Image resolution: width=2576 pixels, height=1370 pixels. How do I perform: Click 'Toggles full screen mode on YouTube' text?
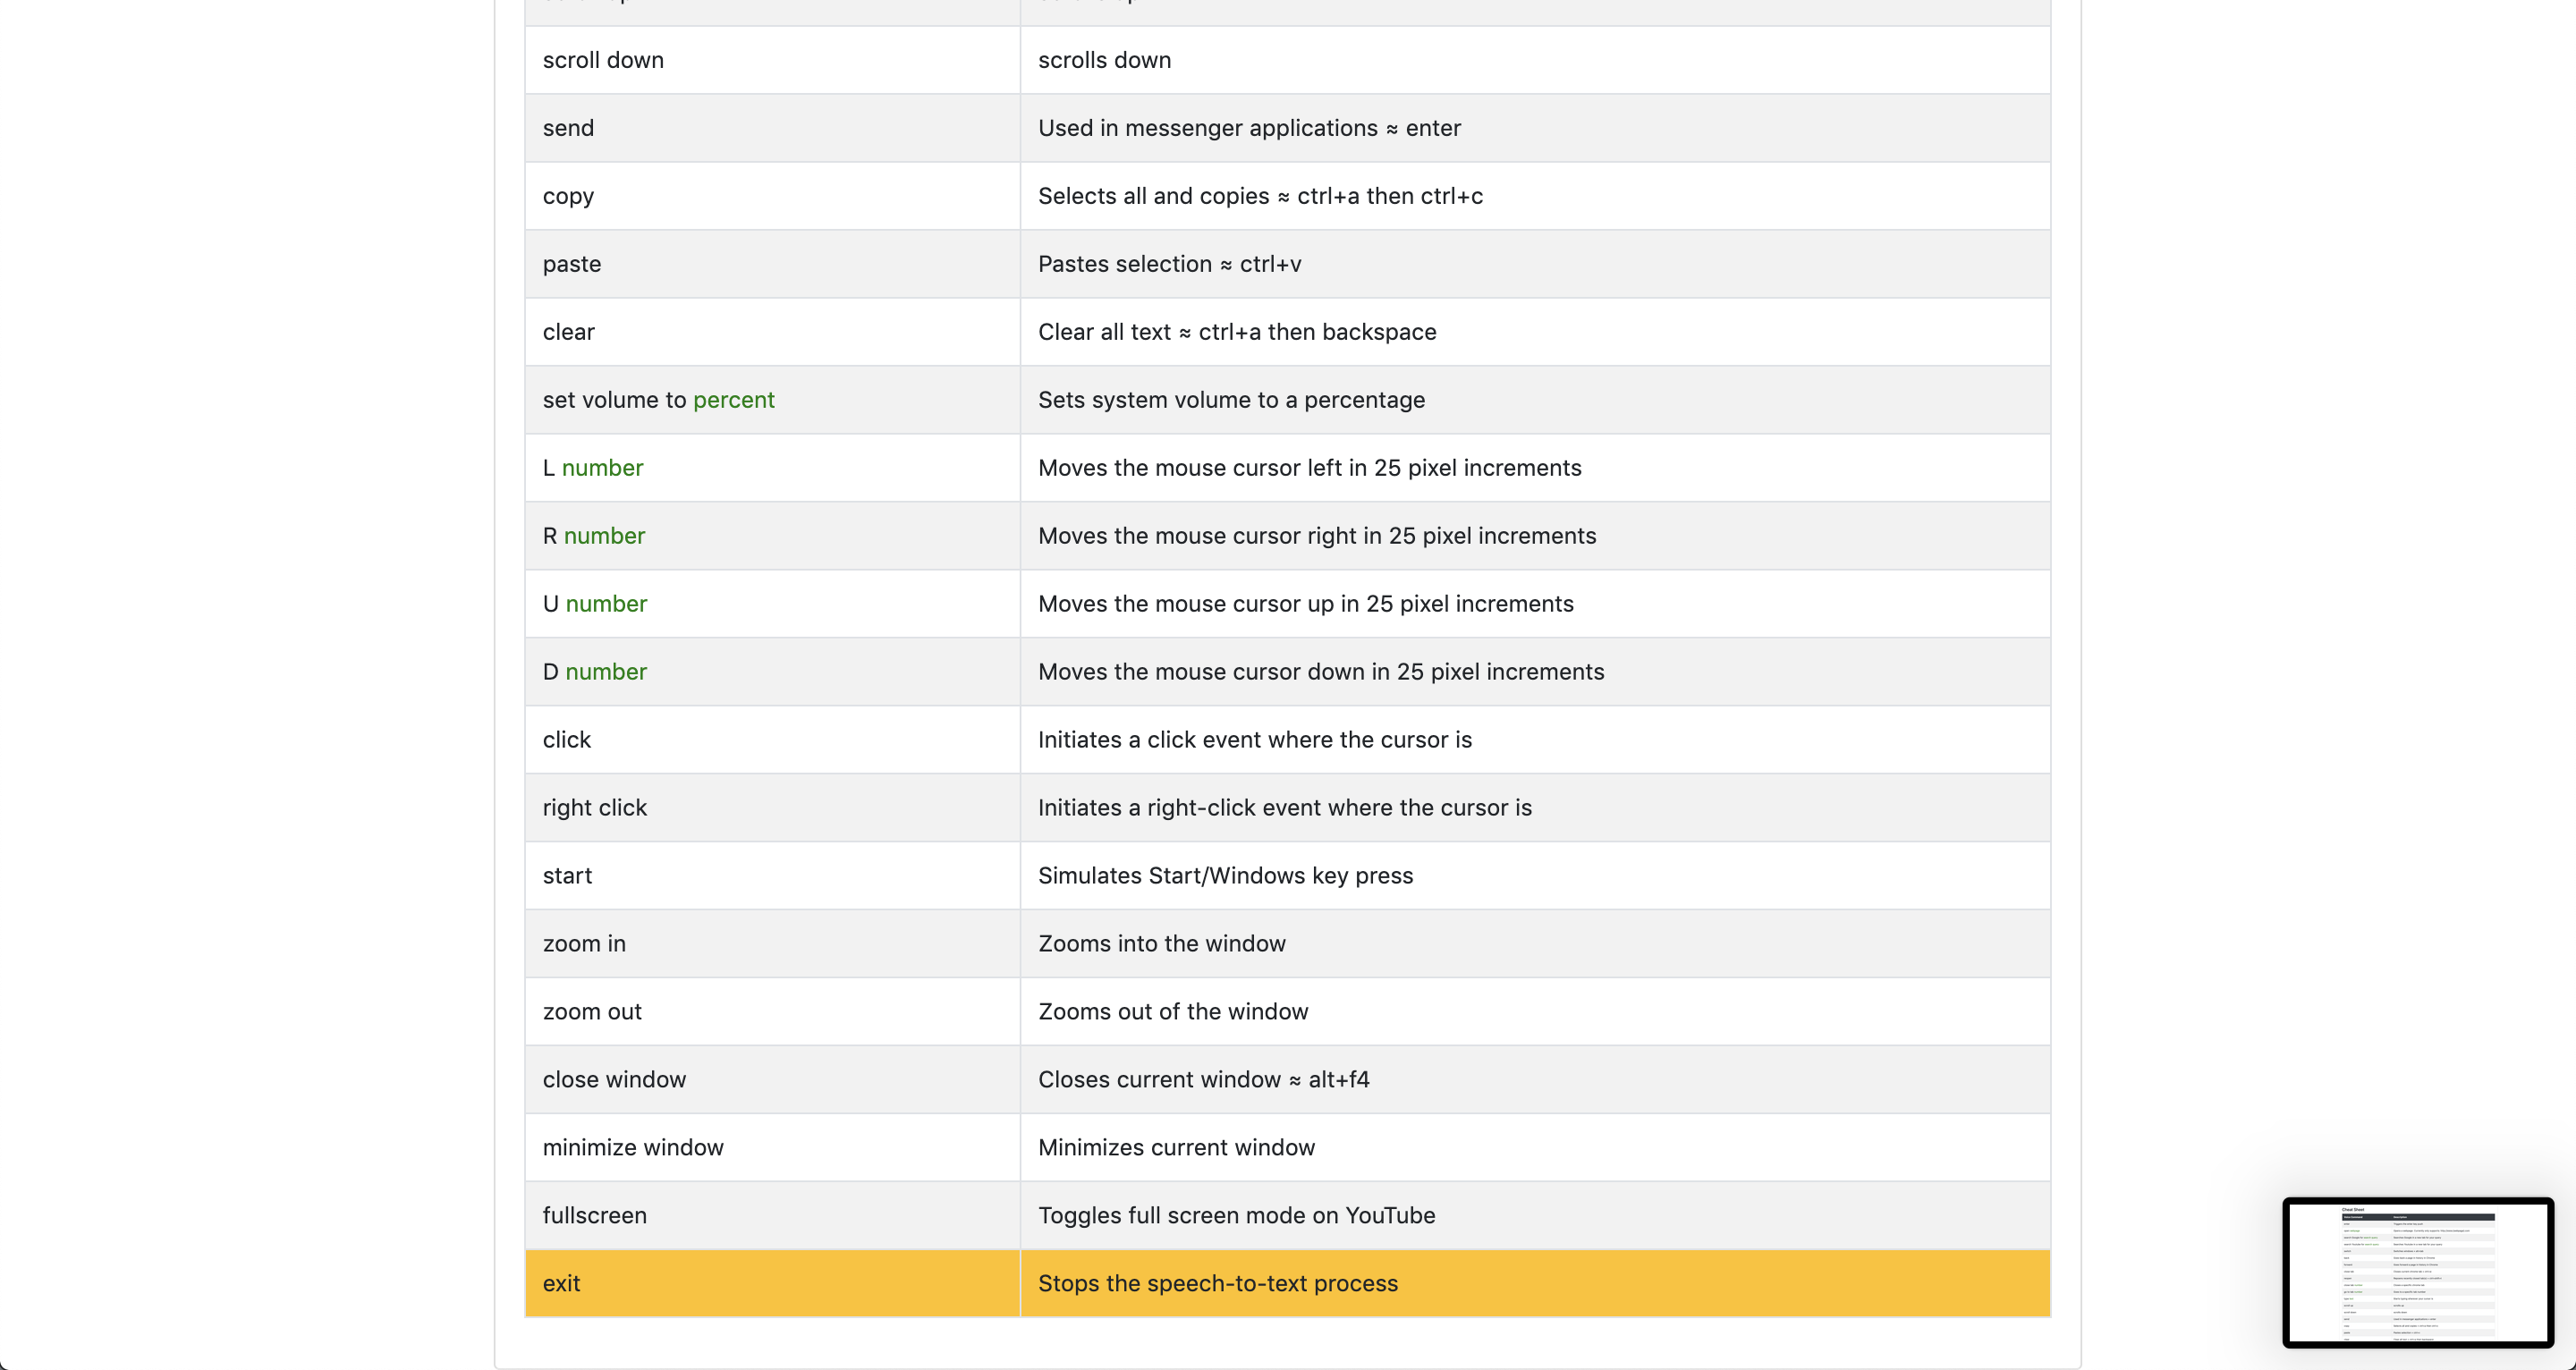coord(1236,1216)
